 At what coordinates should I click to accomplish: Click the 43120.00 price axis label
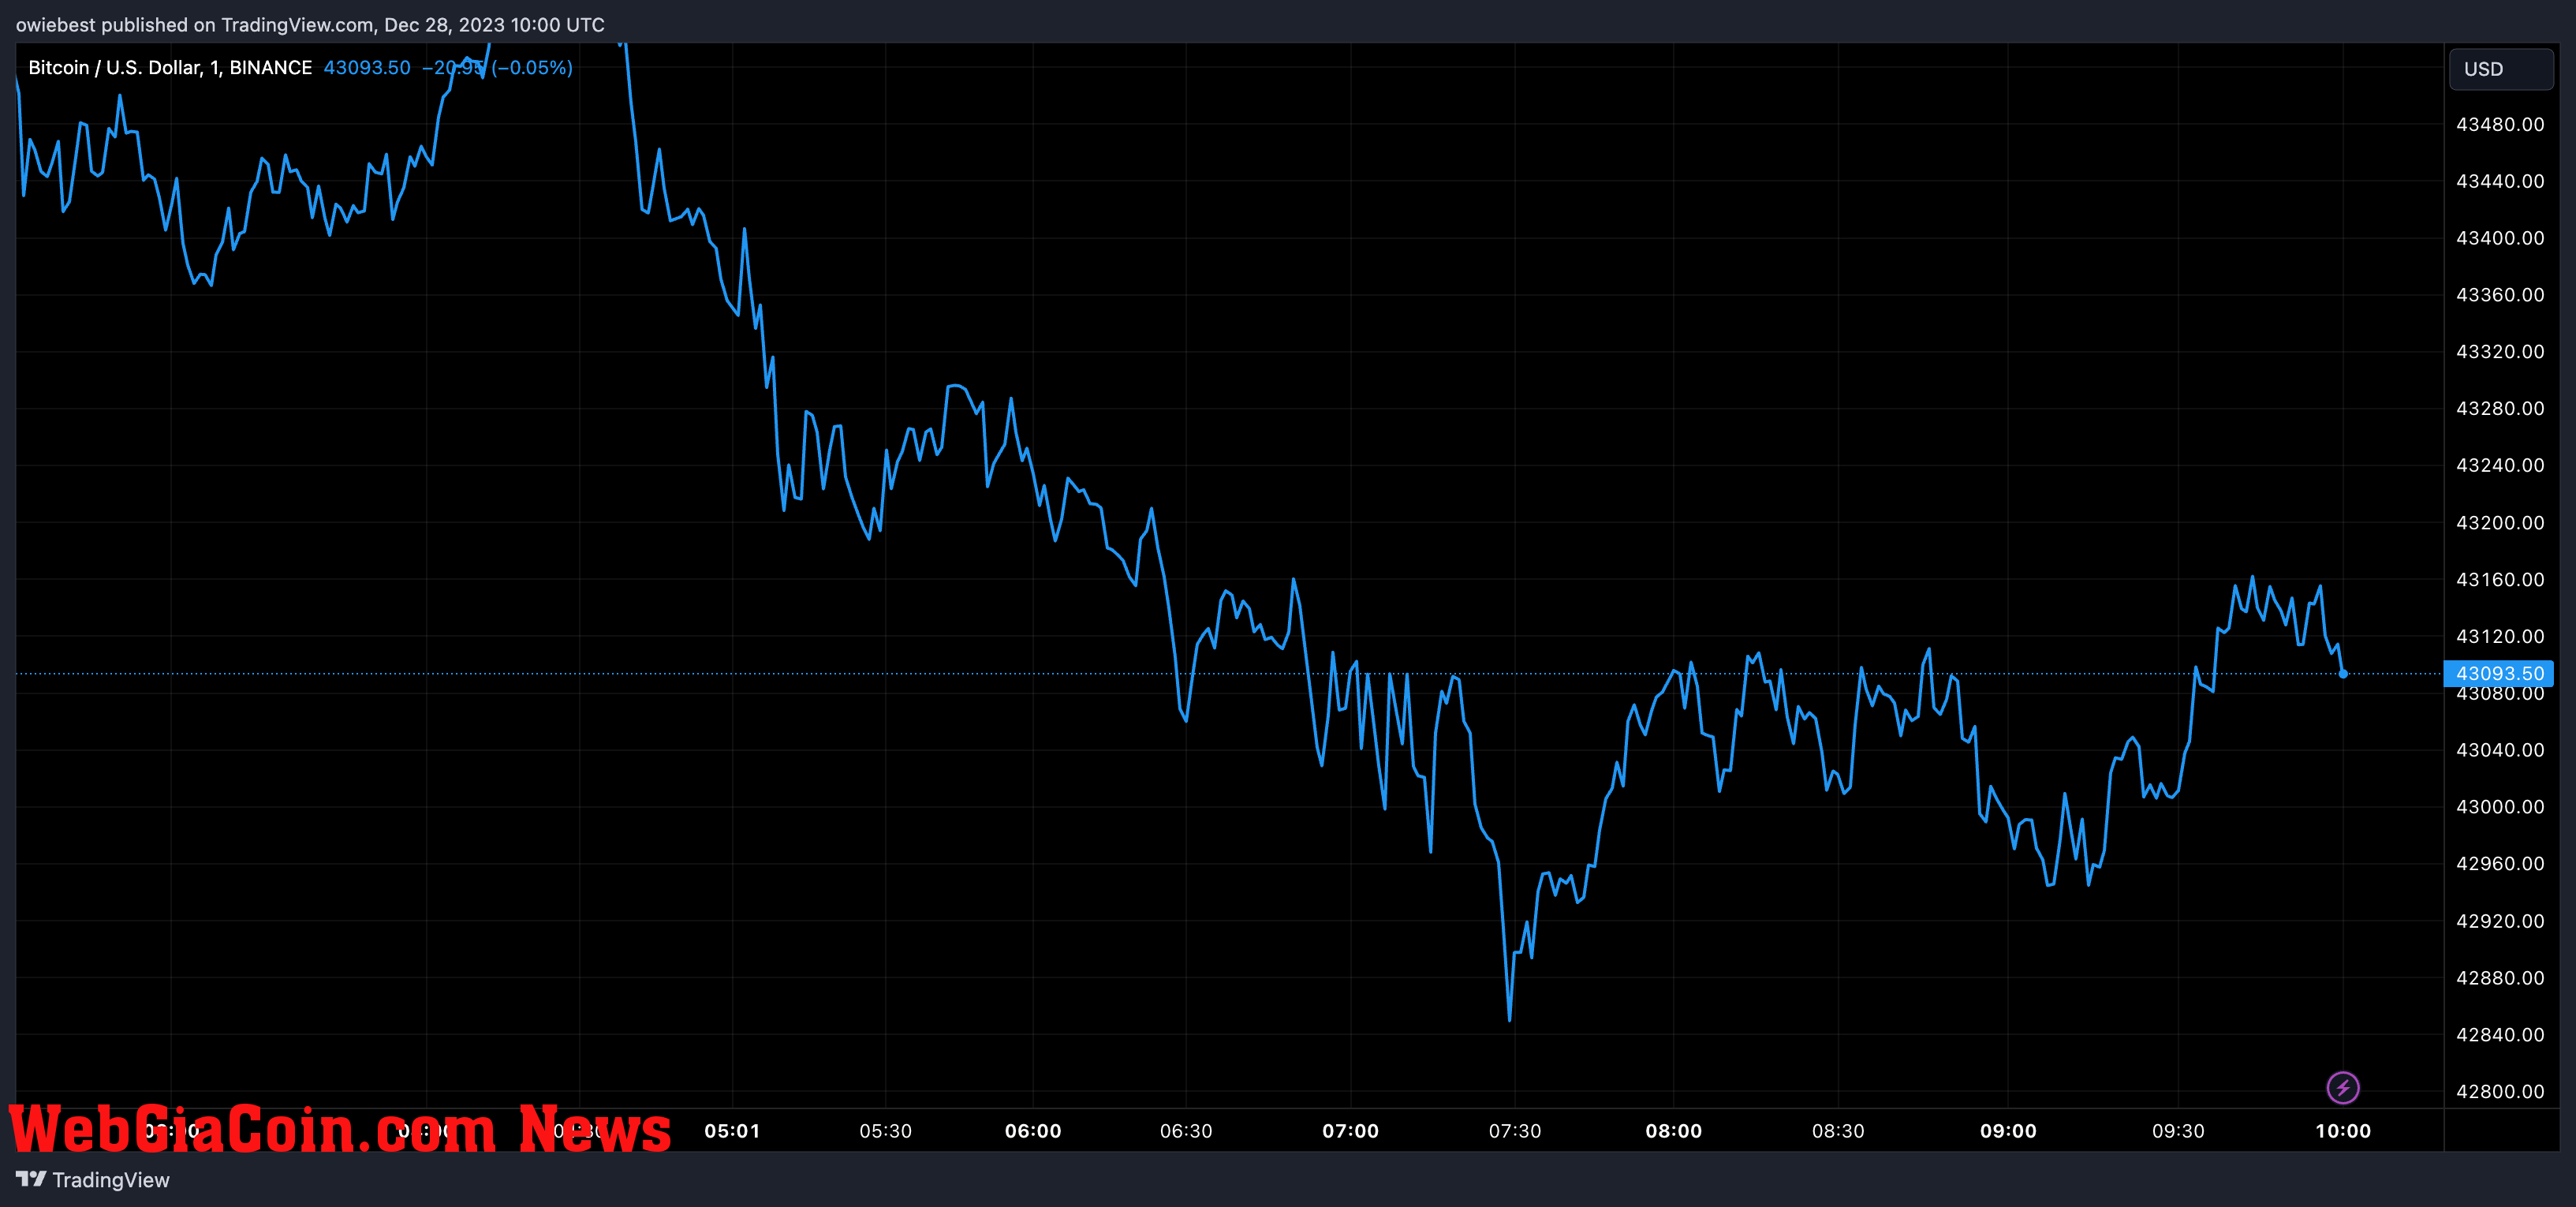point(2500,637)
